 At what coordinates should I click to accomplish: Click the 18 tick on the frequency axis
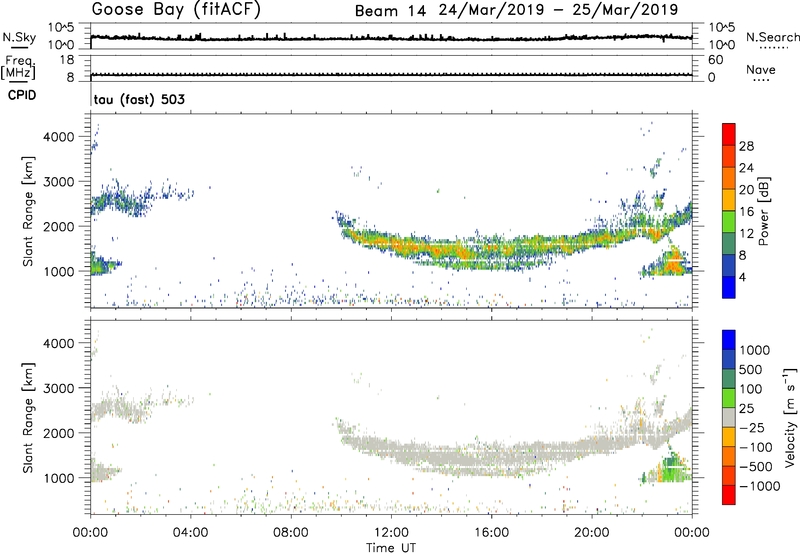(67, 60)
